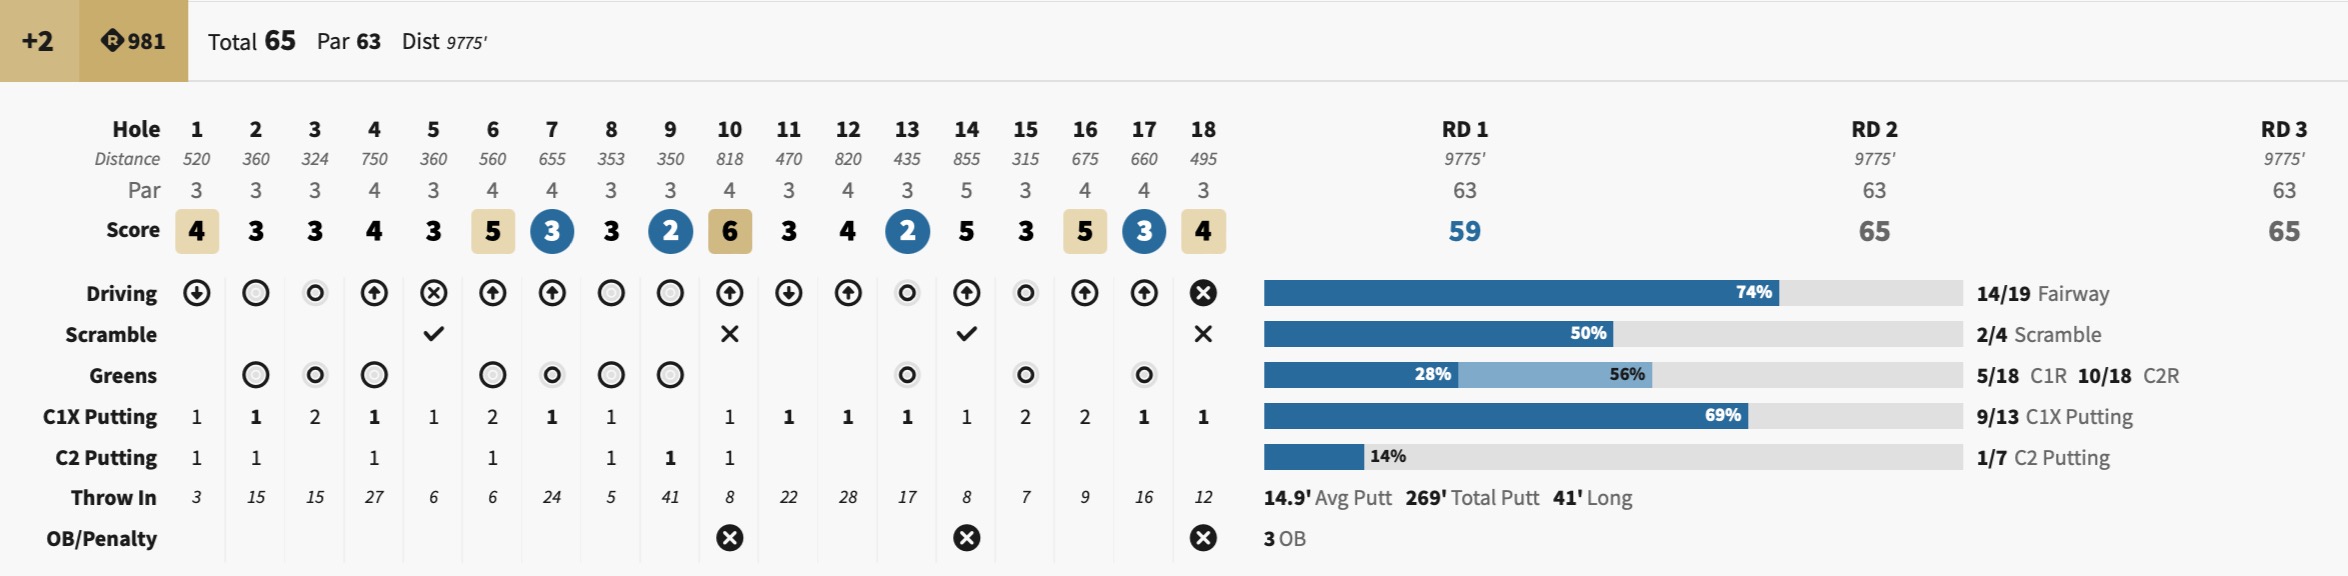Click the hole 13 greens bullseye icon
Screen dimensions: 2348x576
[x=907, y=375]
